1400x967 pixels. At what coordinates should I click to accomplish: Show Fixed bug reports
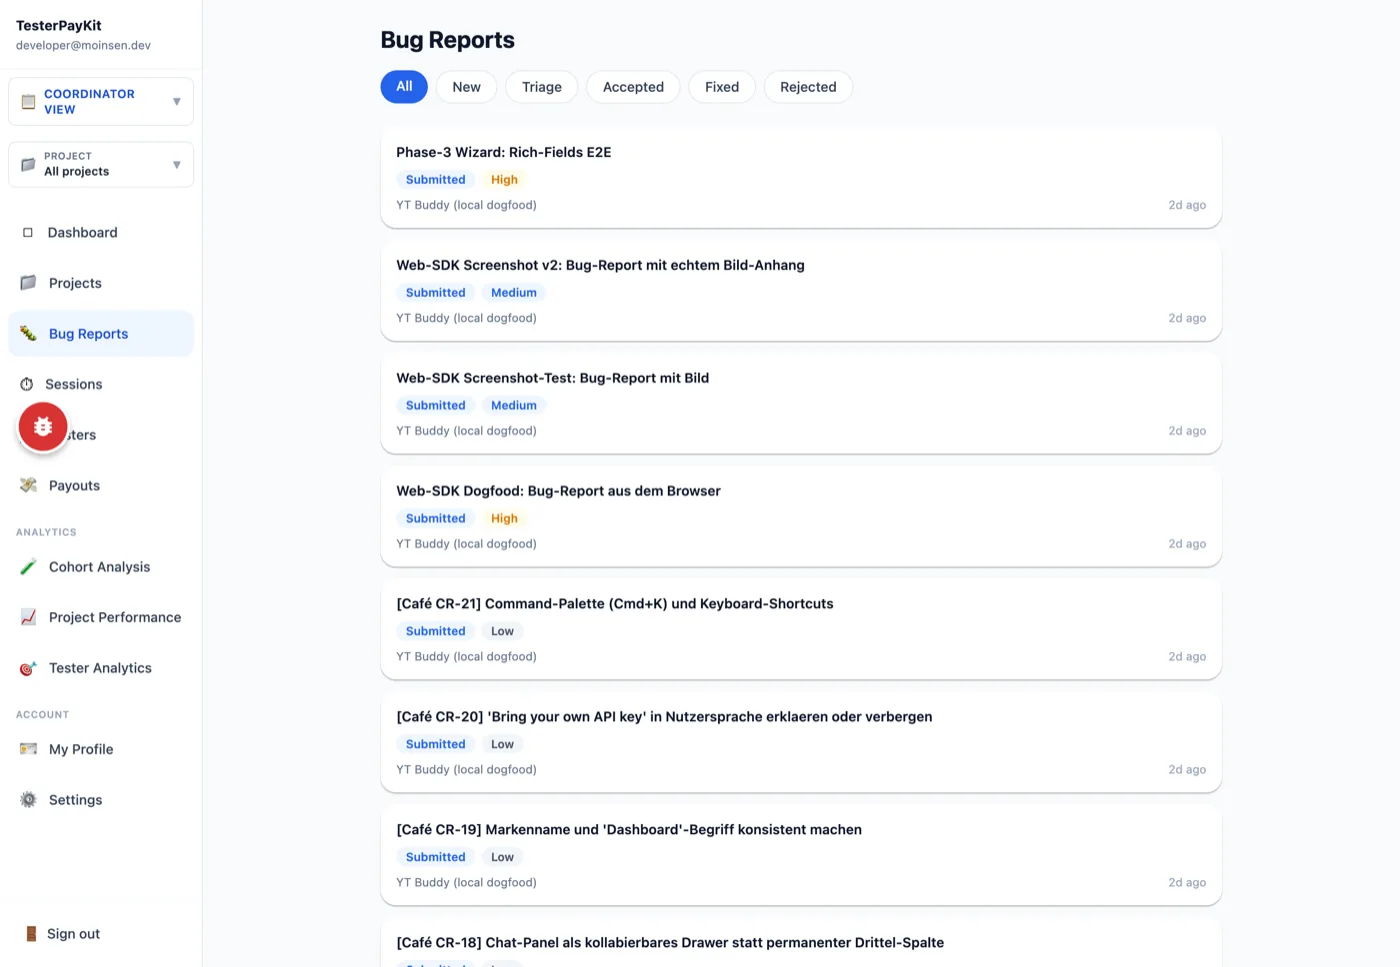tap(722, 87)
